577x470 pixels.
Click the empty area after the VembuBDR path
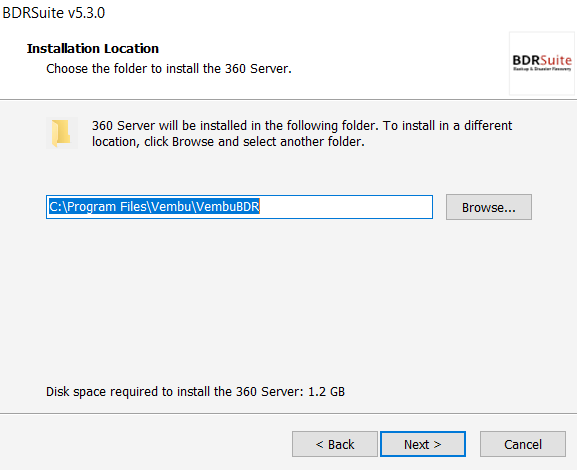click(346, 207)
